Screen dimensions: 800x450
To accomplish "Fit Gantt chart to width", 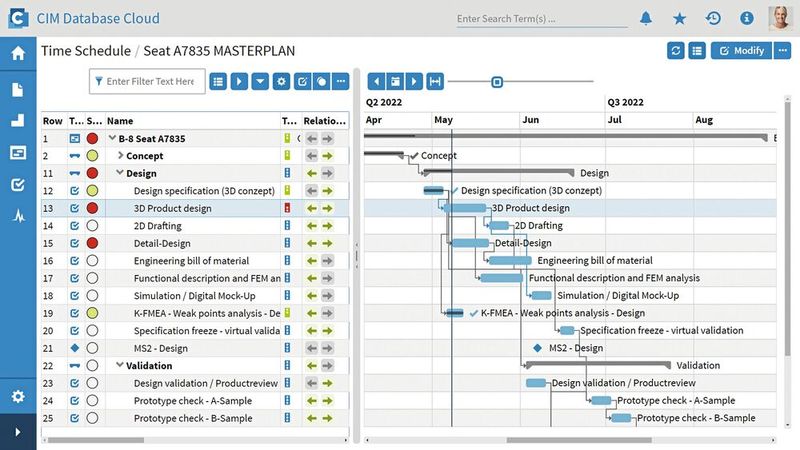I will click(x=435, y=82).
